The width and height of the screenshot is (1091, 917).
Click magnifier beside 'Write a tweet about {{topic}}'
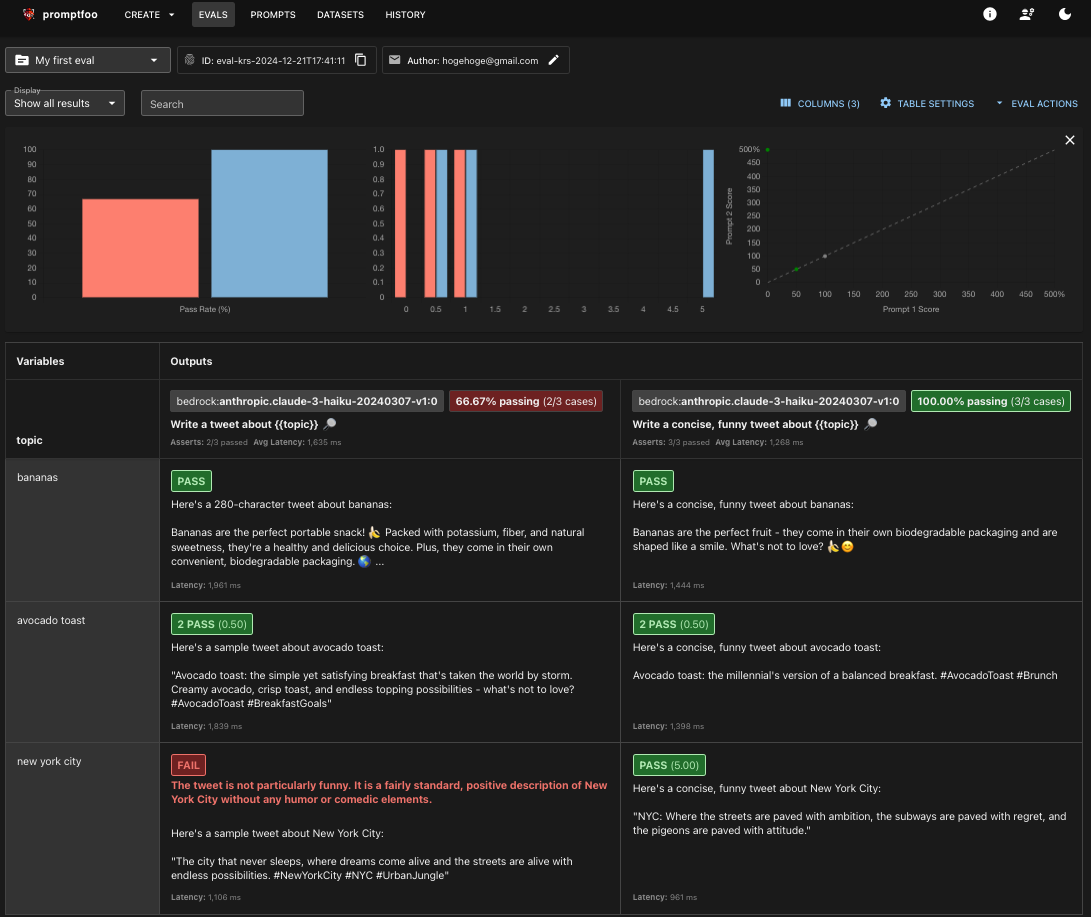[330, 424]
